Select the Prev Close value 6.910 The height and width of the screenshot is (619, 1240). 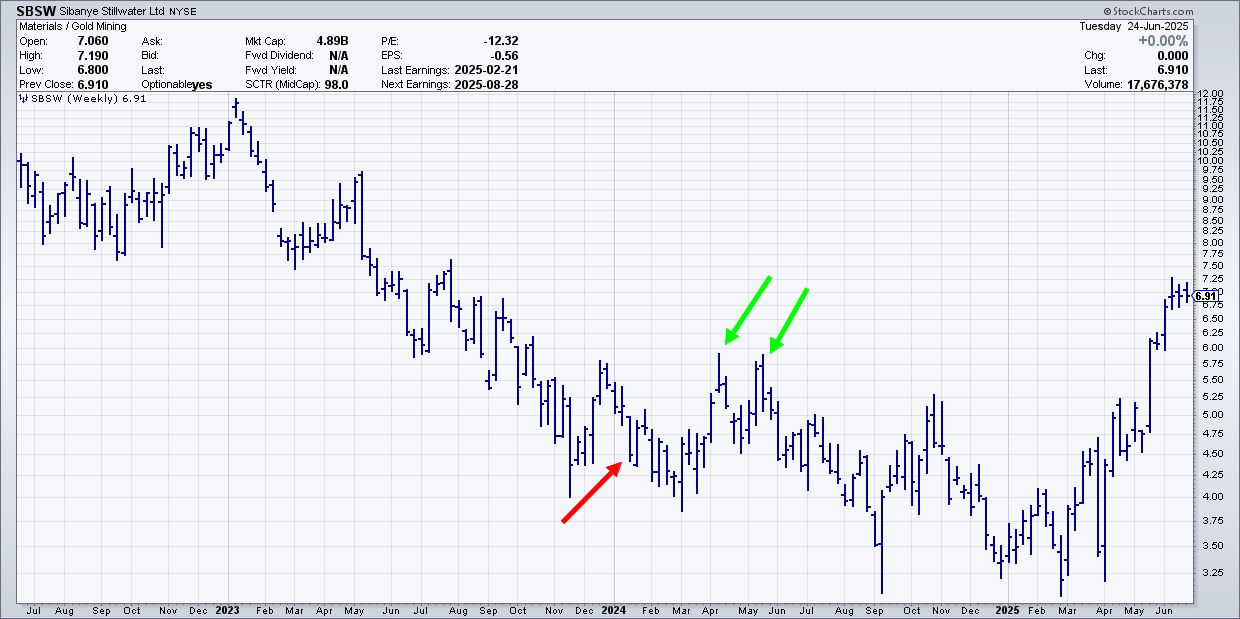click(x=93, y=85)
